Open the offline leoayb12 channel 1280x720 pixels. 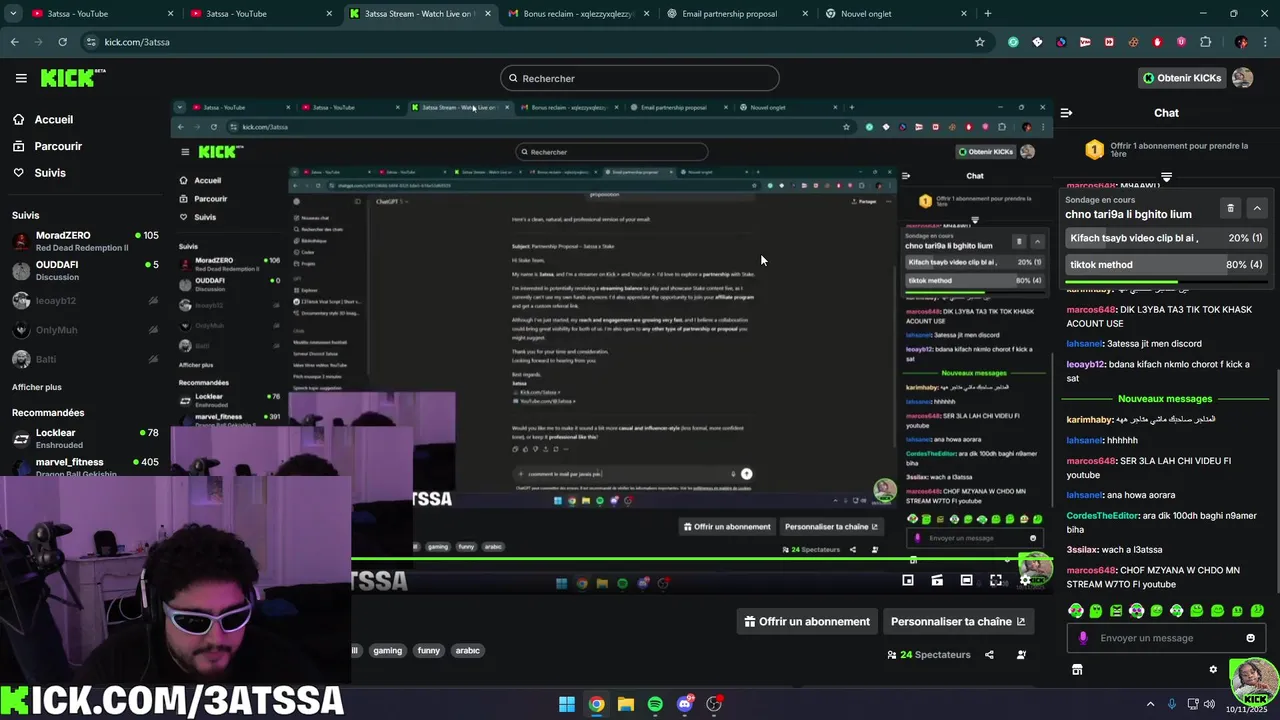click(x=85, y=300)
